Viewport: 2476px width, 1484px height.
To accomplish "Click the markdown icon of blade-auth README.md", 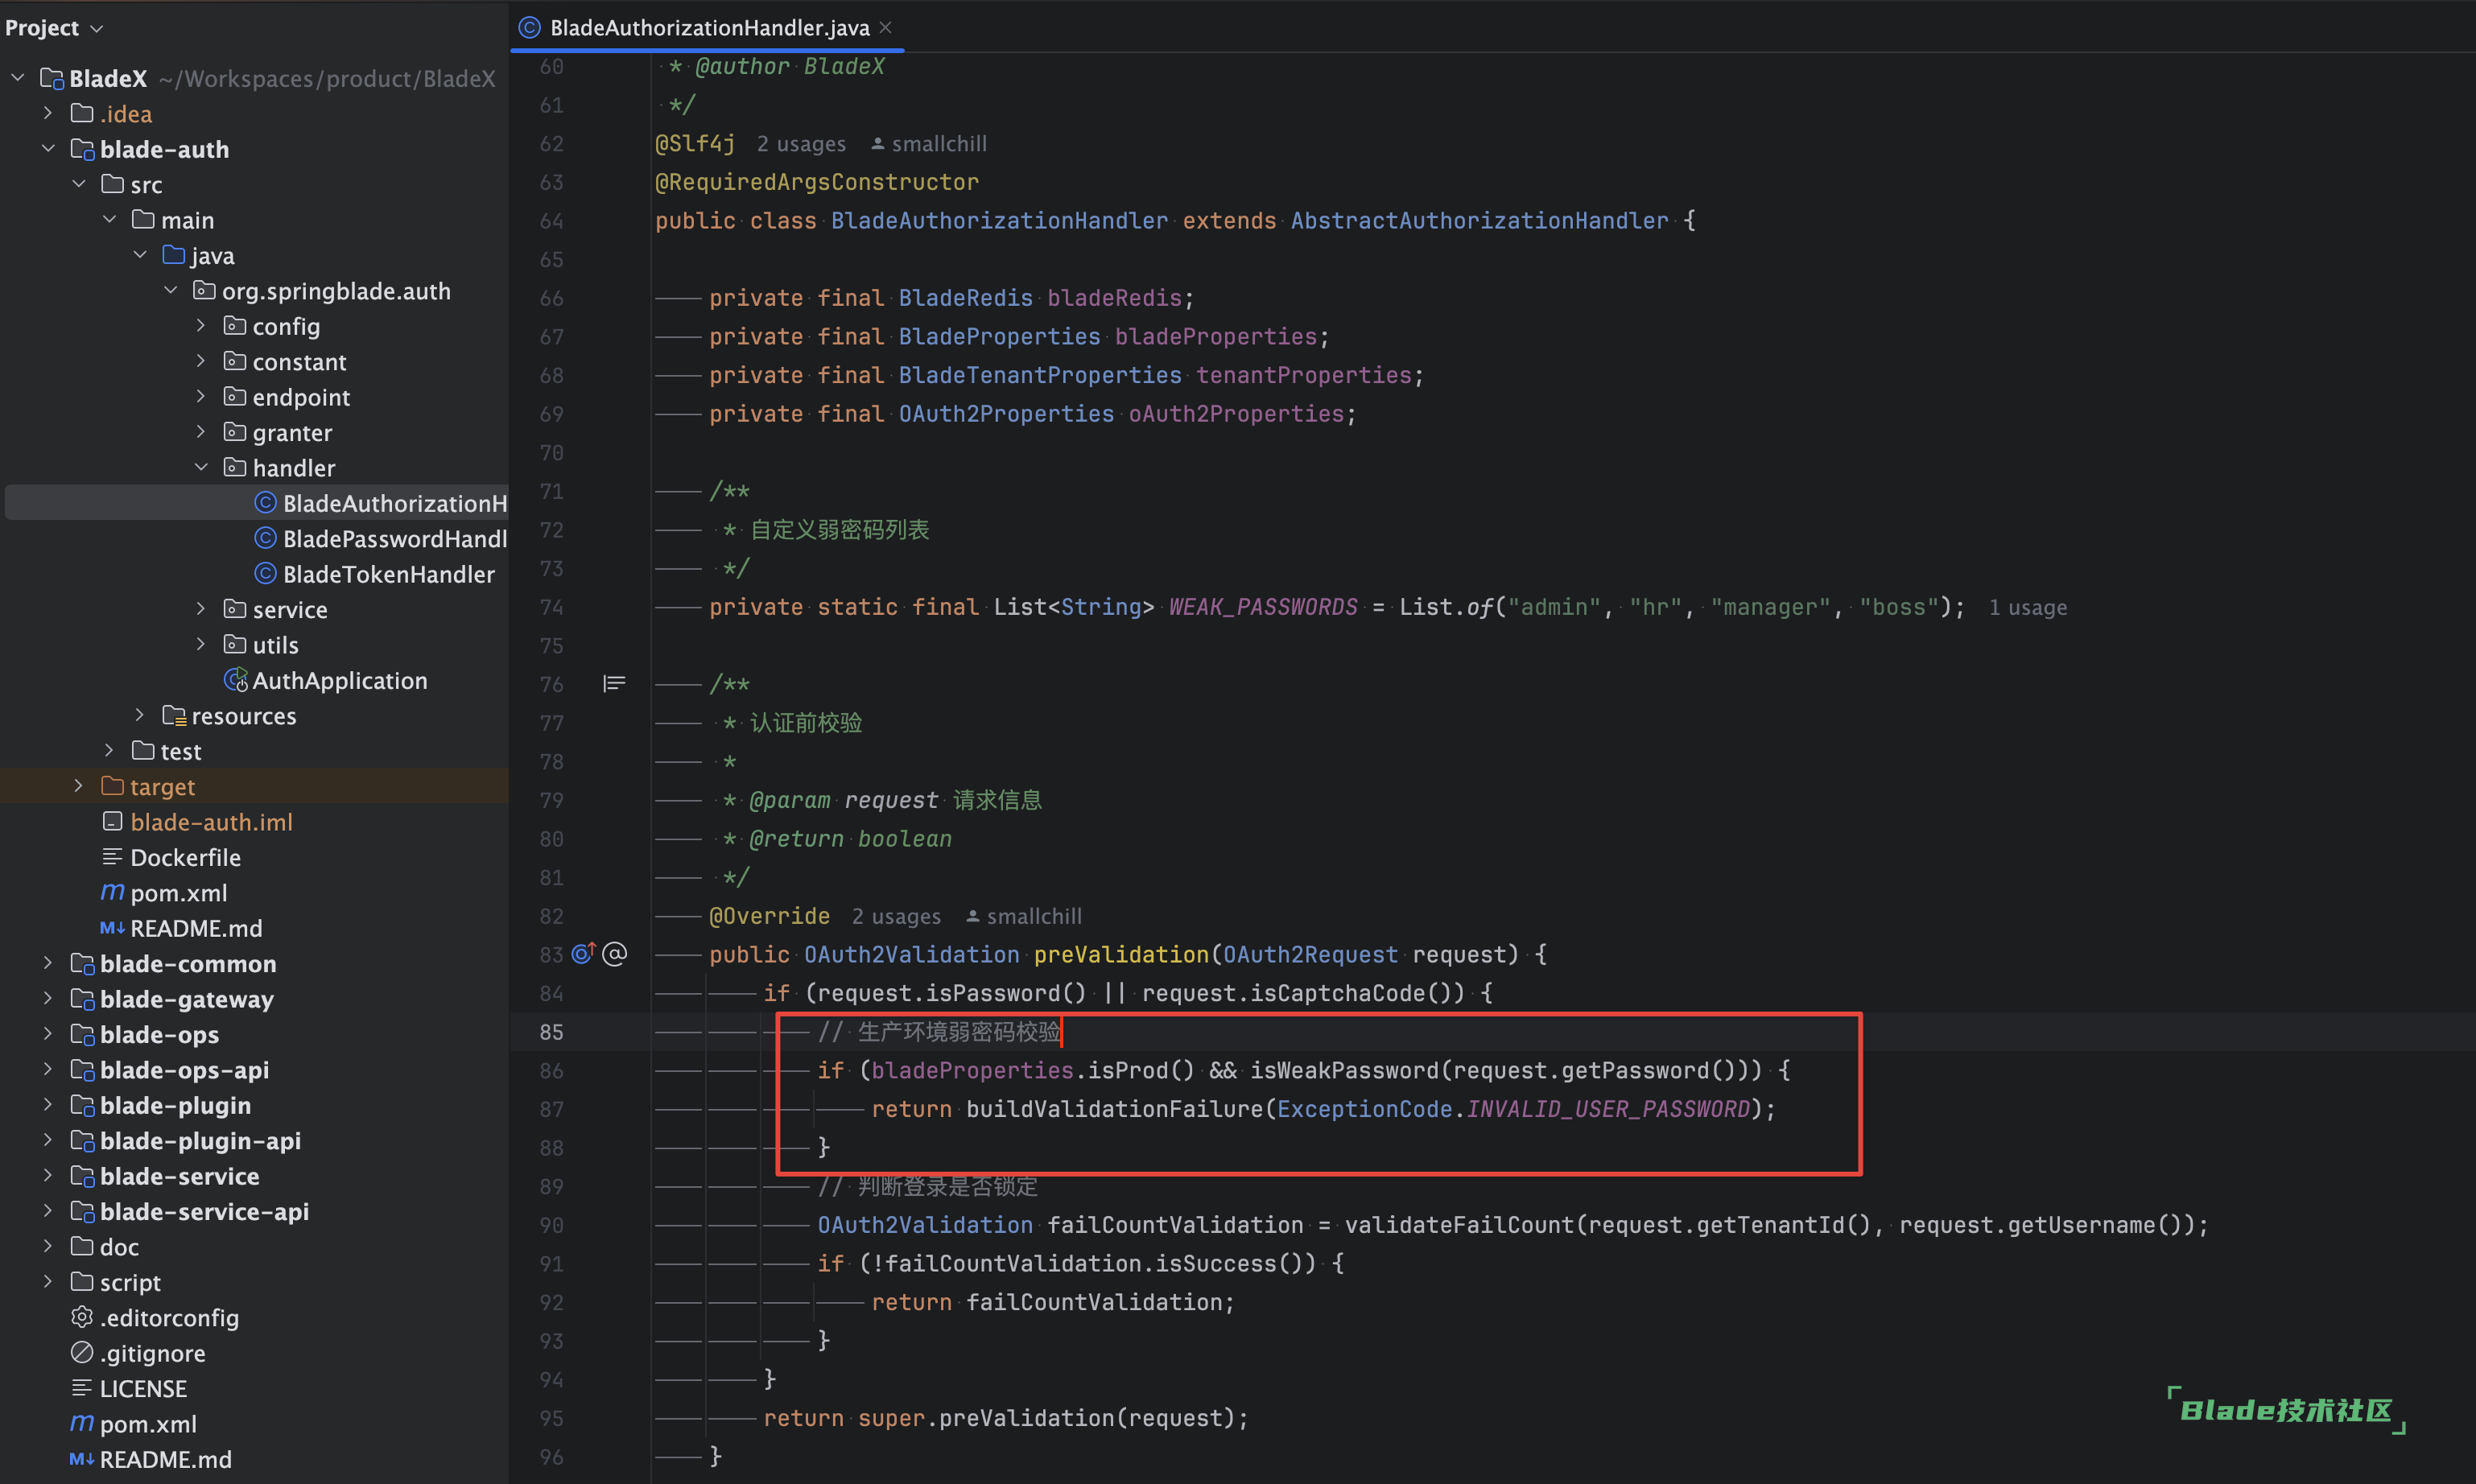I will (x=112, y=928).
